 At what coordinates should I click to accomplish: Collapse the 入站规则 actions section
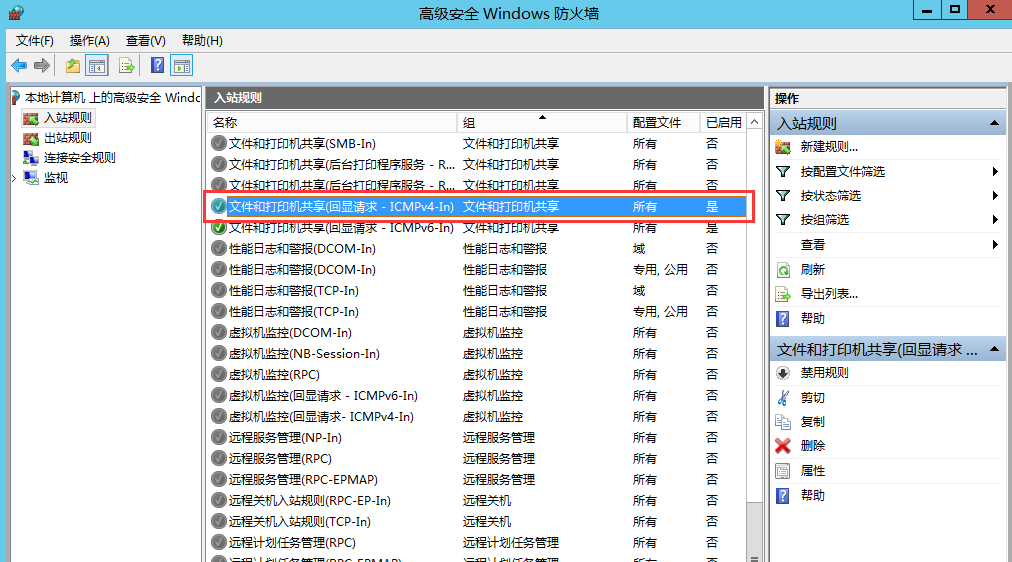(x=994, y=124)
